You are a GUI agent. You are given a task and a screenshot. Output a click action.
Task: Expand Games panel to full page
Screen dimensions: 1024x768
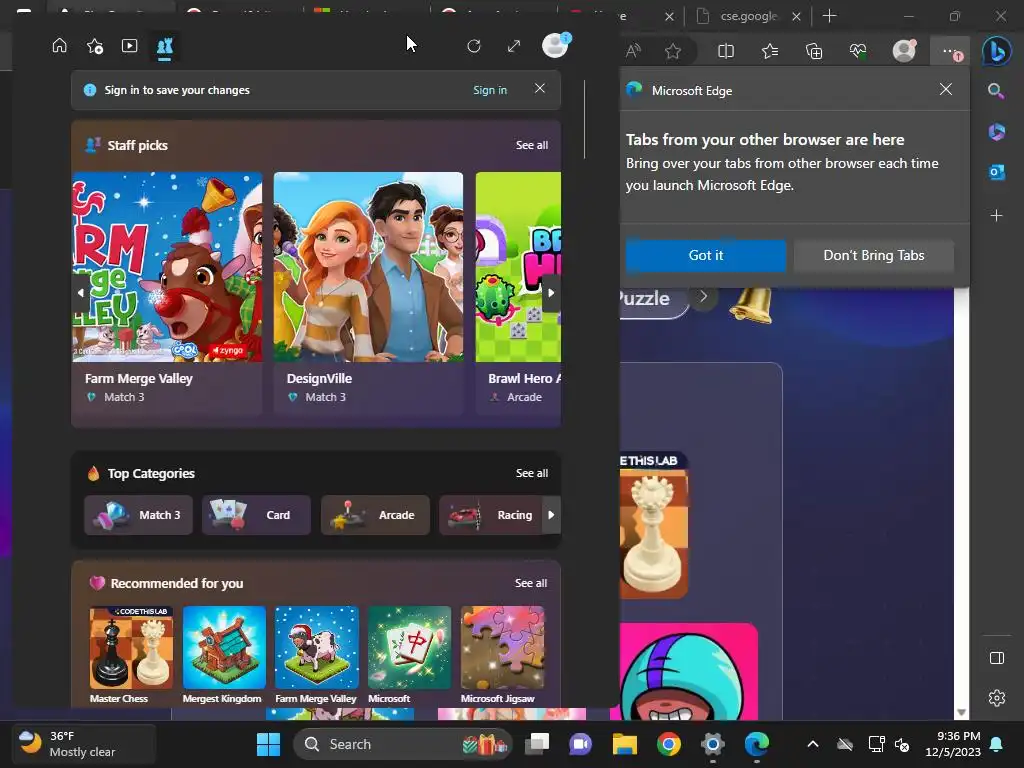click(514, 46)
